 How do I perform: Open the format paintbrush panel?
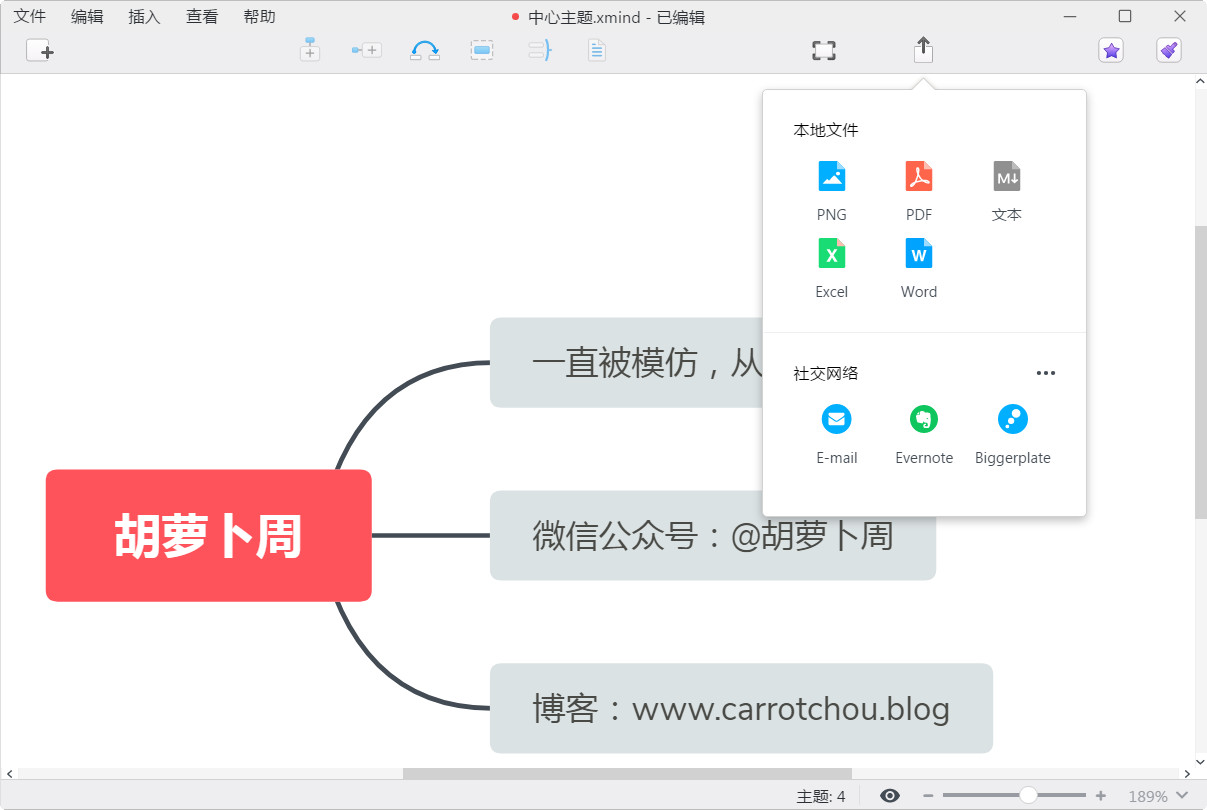(x=1168, y=50)
